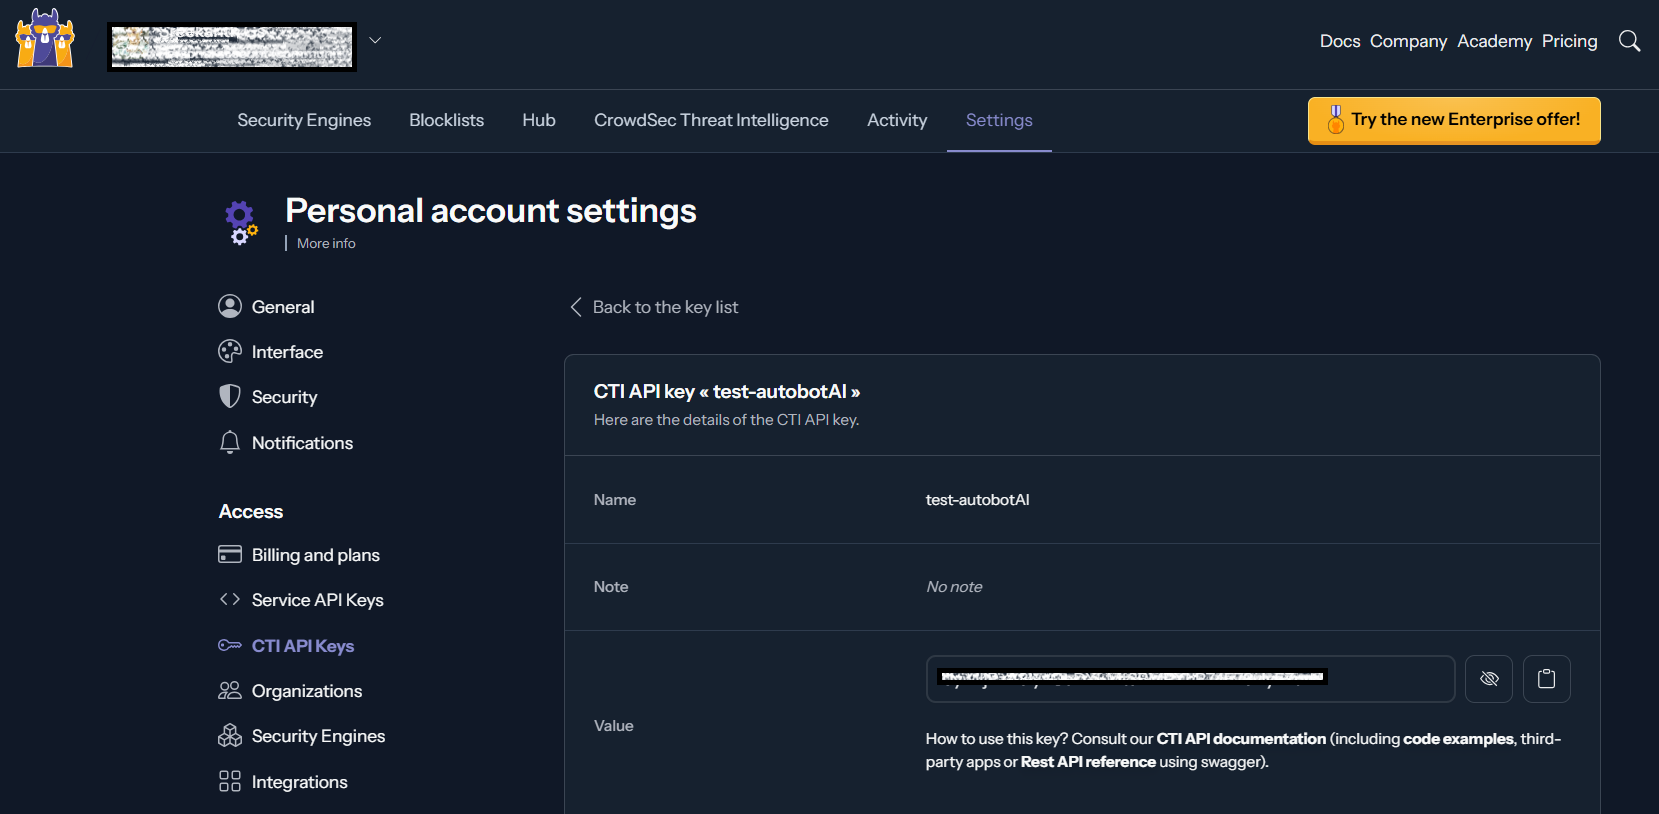Click the General user profile icon
The height and width of the screenshot is (814, 1659).
[230, 306]
